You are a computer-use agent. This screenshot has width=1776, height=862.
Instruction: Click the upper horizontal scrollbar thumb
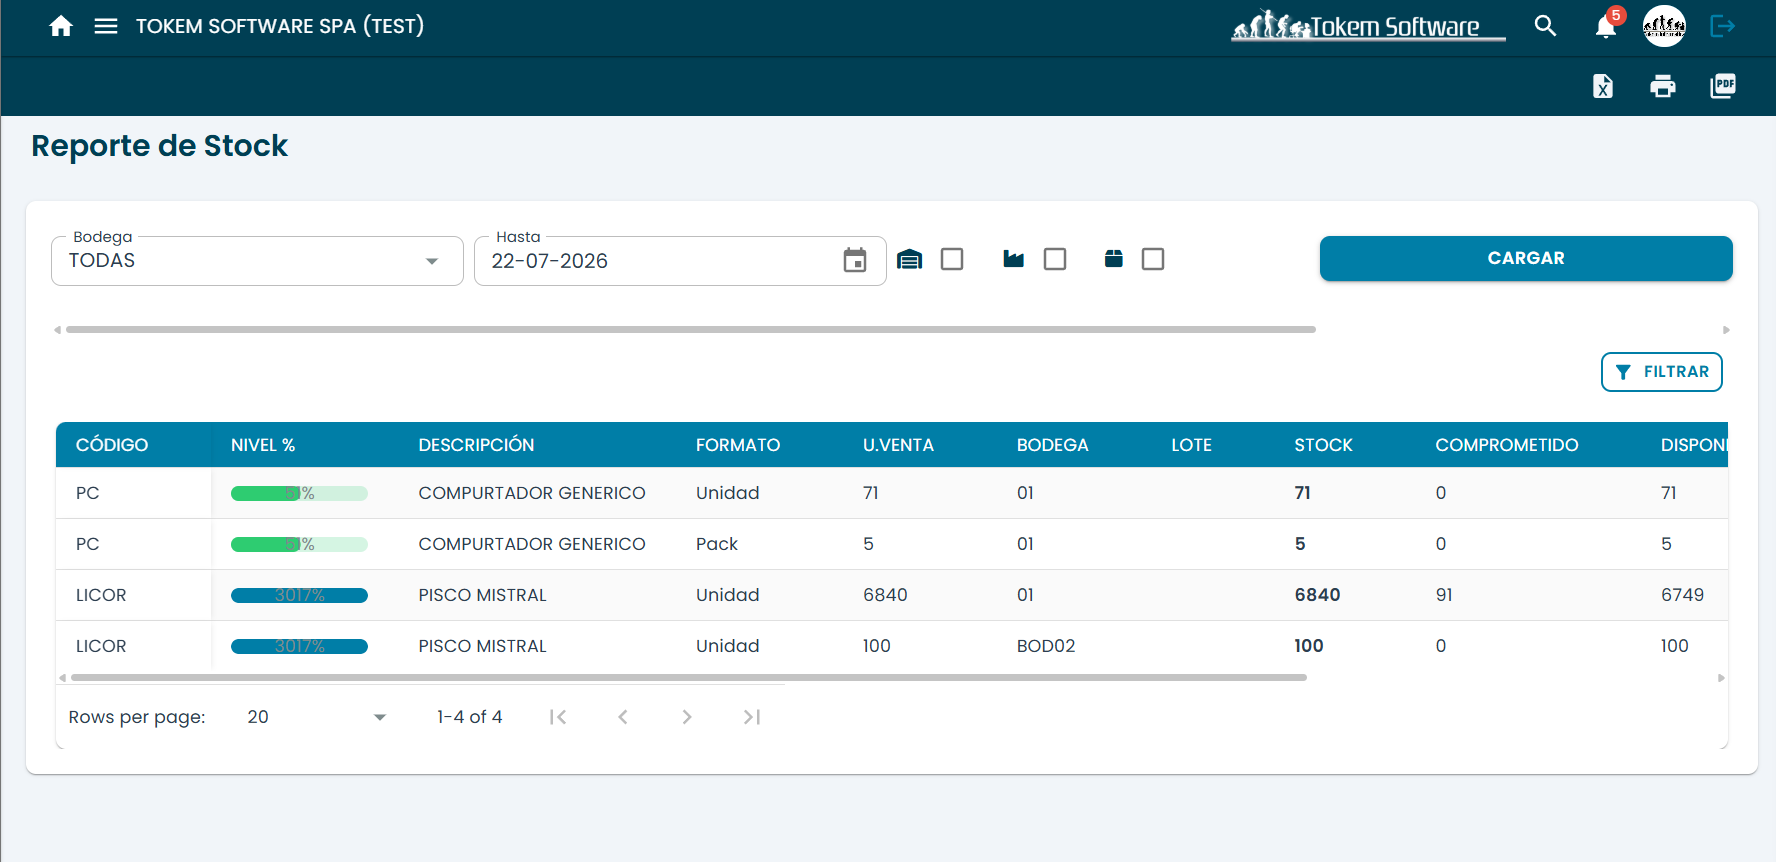tap(690, 329)
